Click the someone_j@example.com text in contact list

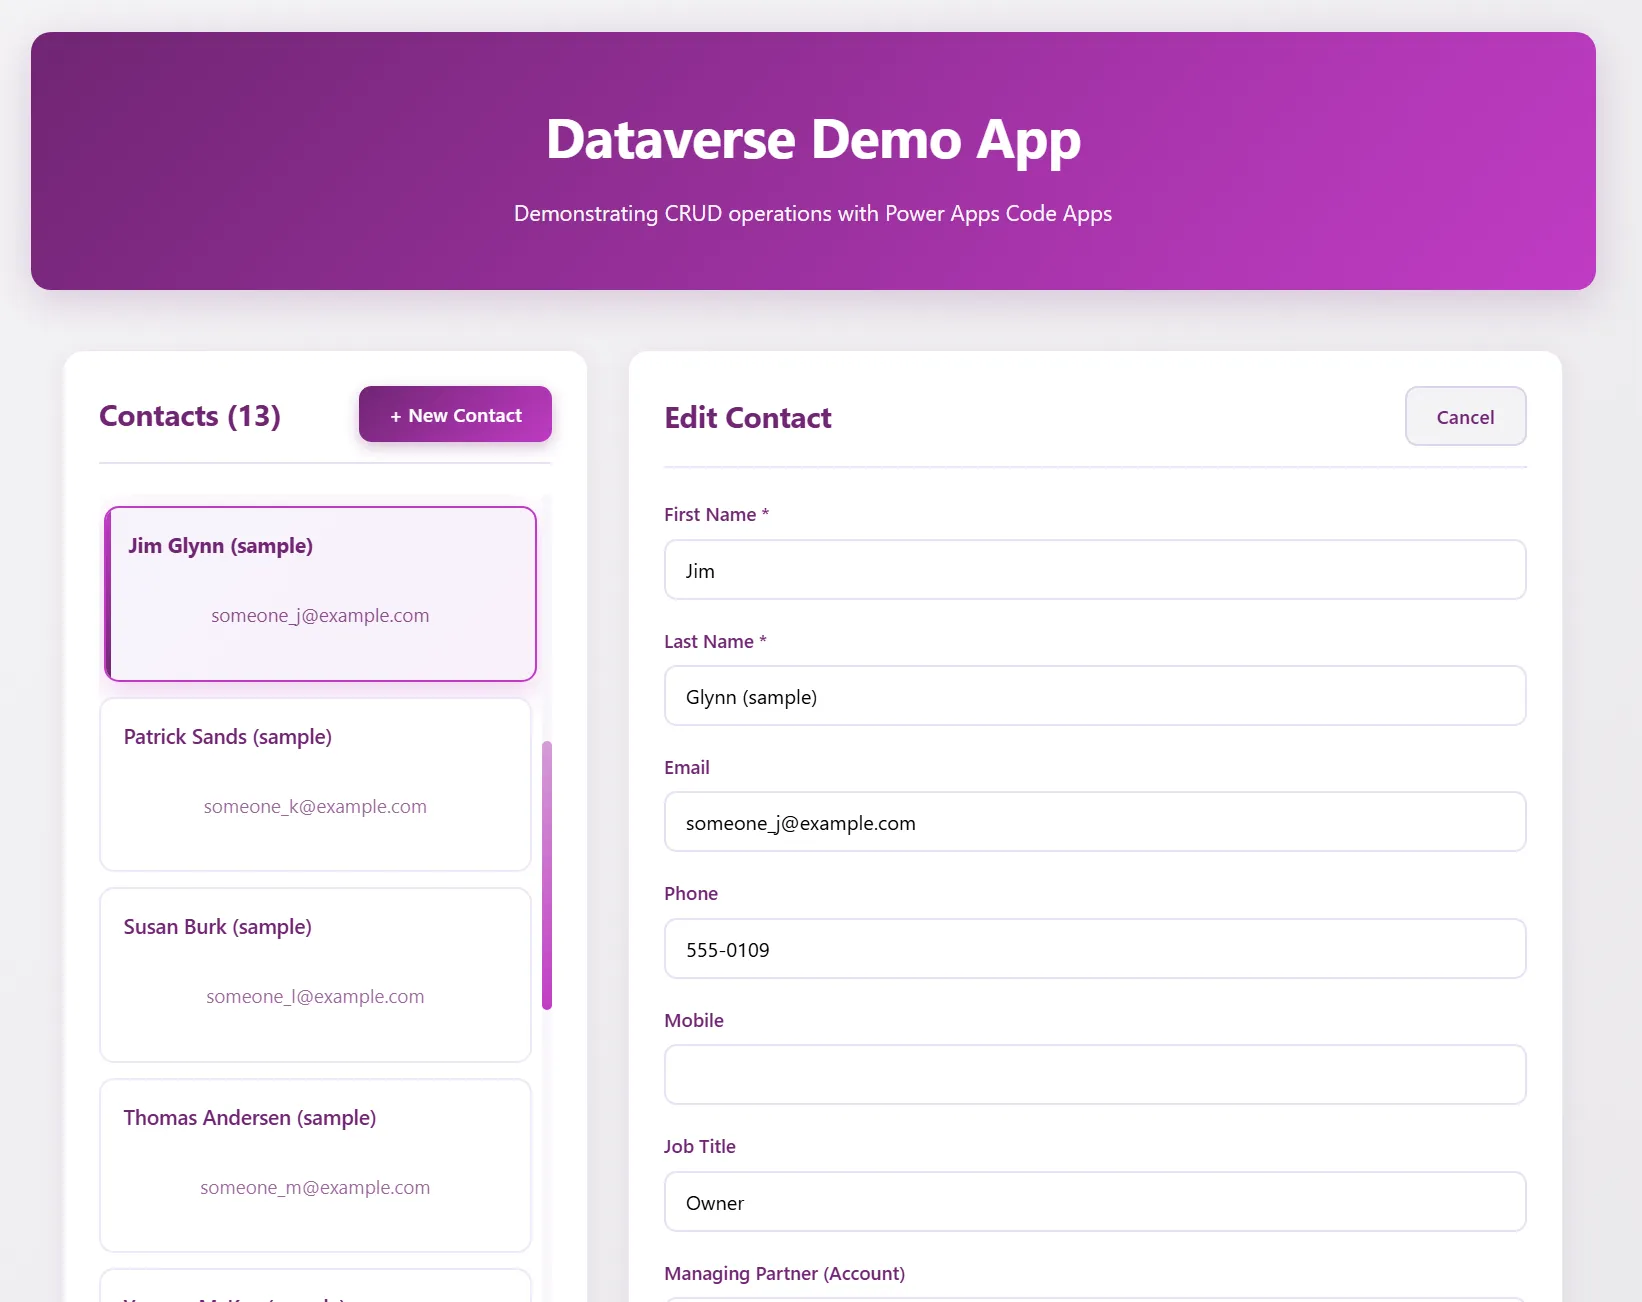click(x=320, y=616)
